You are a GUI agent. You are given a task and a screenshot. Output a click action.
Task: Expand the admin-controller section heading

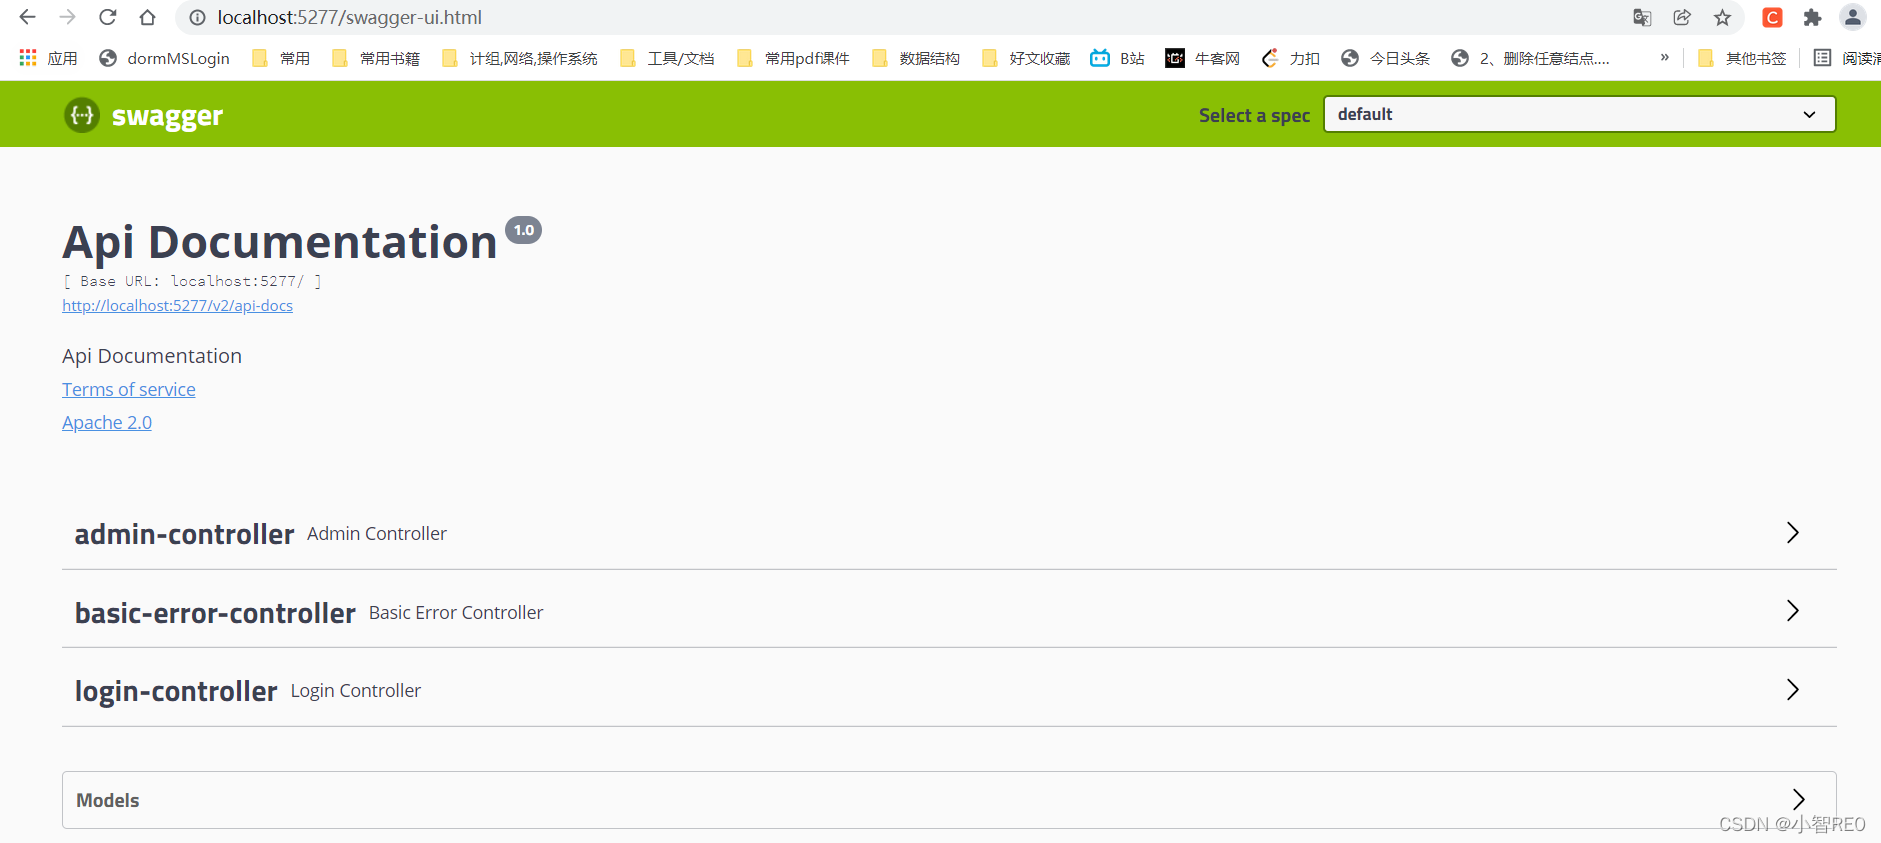click(x=184, y=534)
